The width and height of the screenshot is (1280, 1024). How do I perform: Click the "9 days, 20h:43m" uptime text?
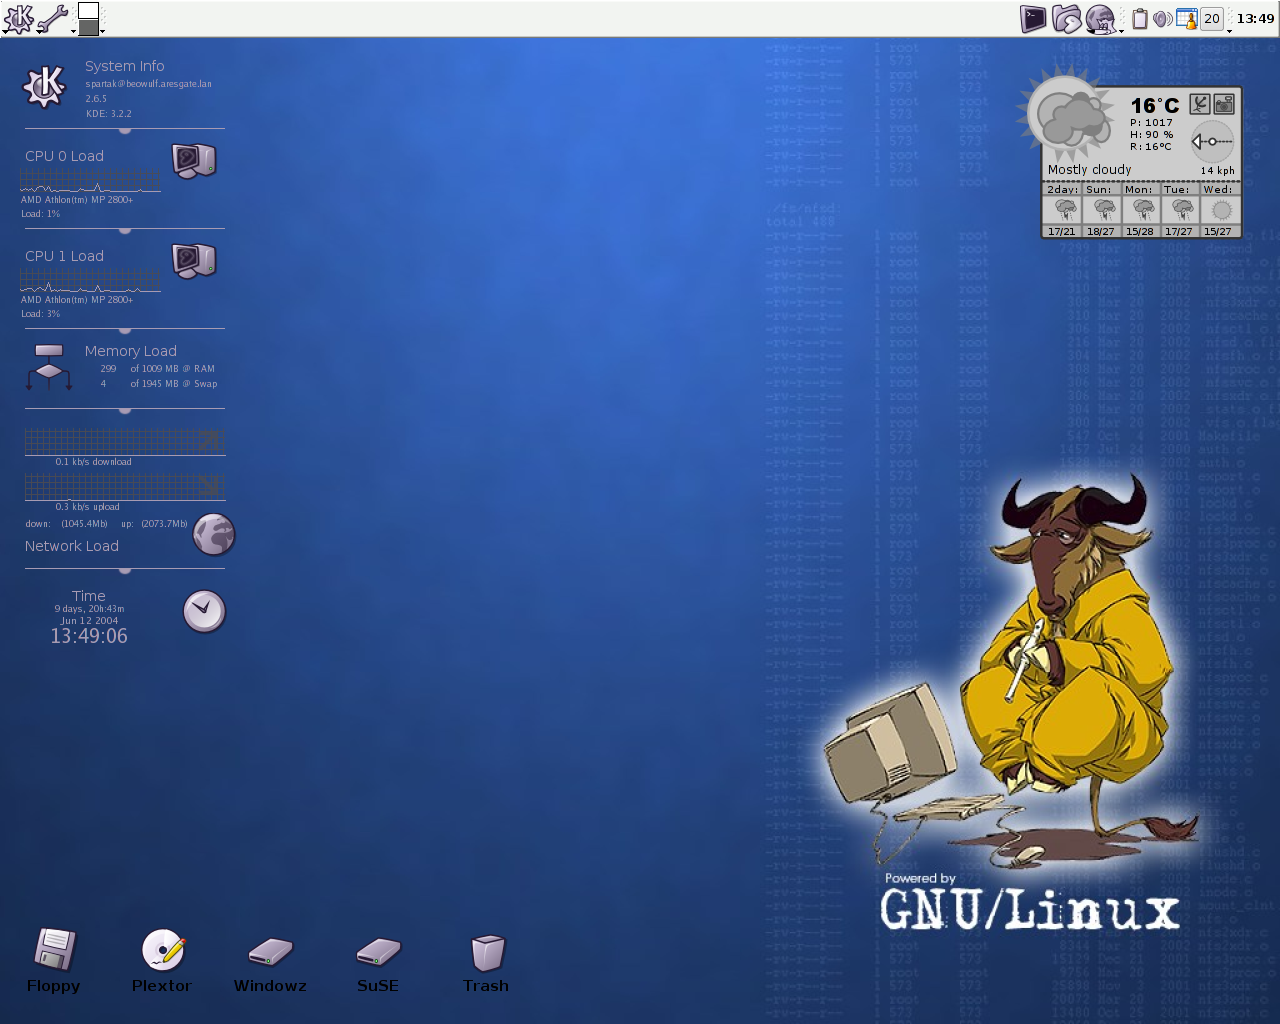tap(89, 609)
